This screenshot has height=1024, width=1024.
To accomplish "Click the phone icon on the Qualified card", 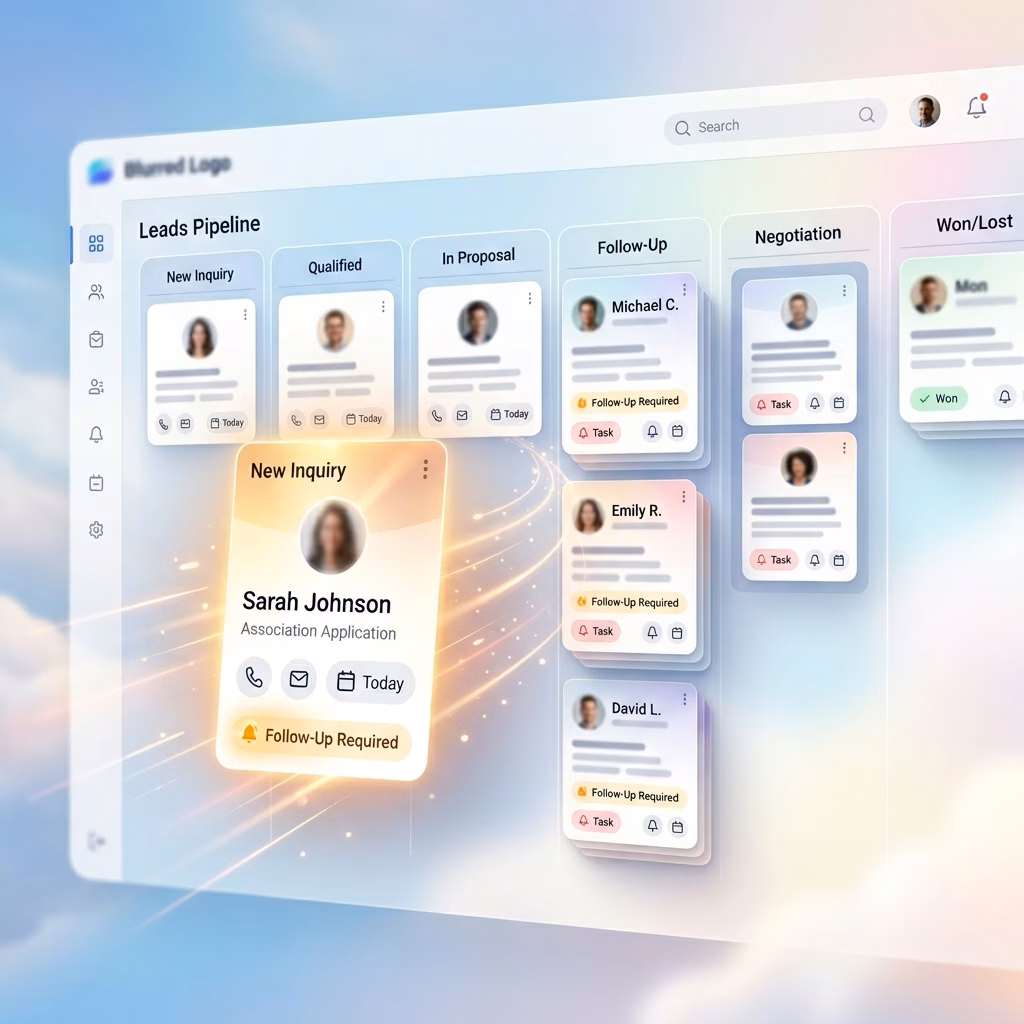I will tap(296, 420).
